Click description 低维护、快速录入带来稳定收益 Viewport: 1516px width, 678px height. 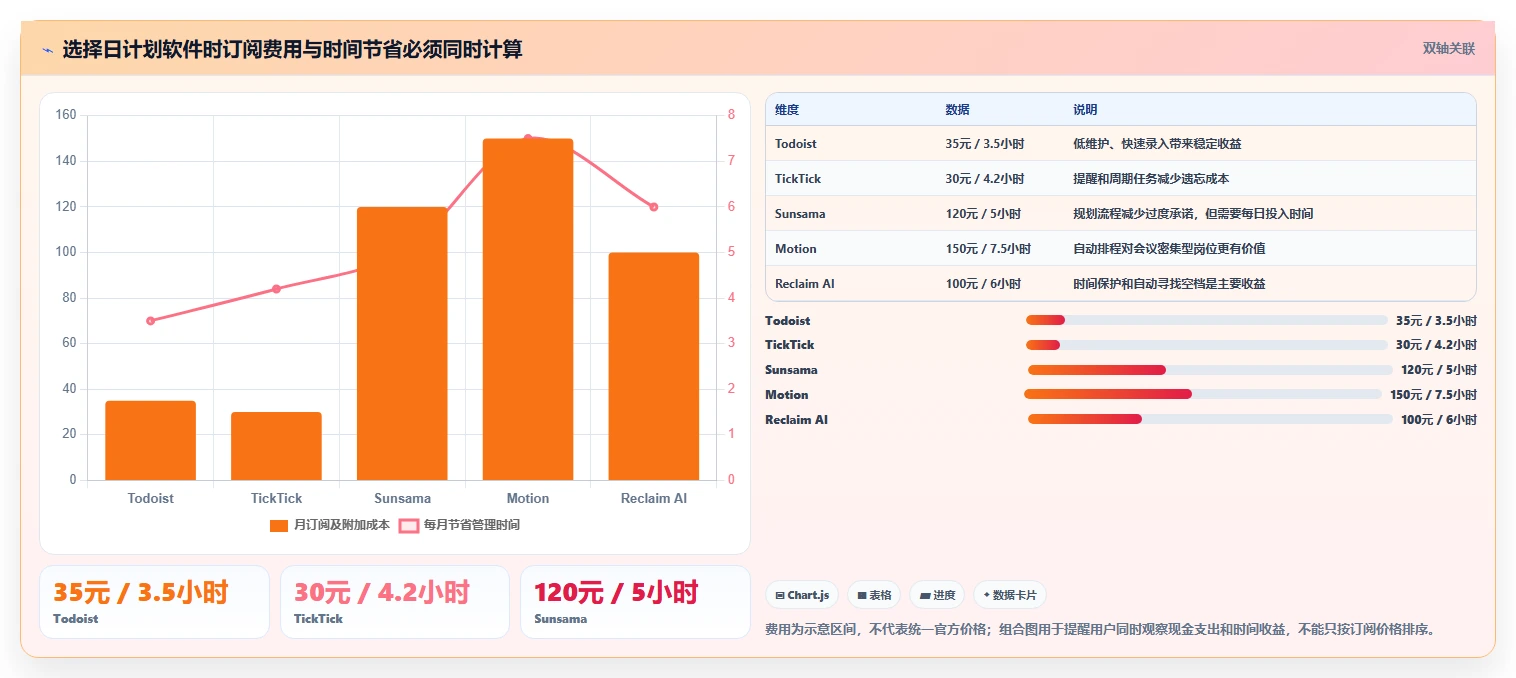[1157, 144]
